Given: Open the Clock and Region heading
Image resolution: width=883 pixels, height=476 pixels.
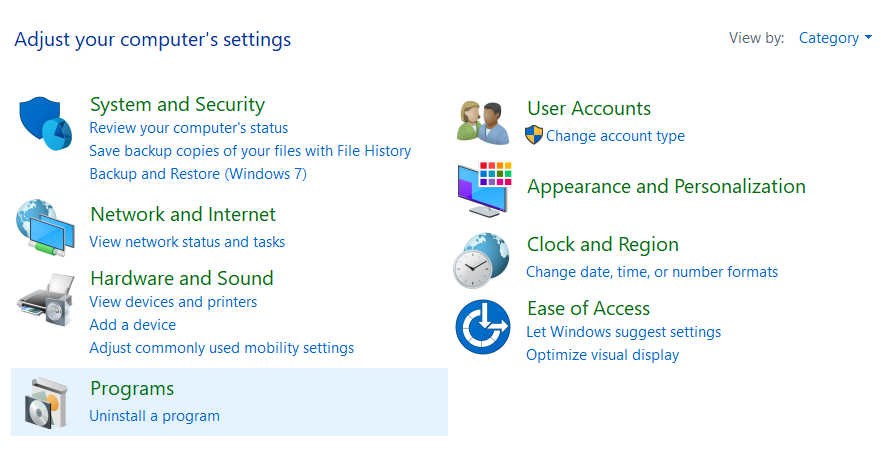Looking at the screenshot, I should 603,244.
